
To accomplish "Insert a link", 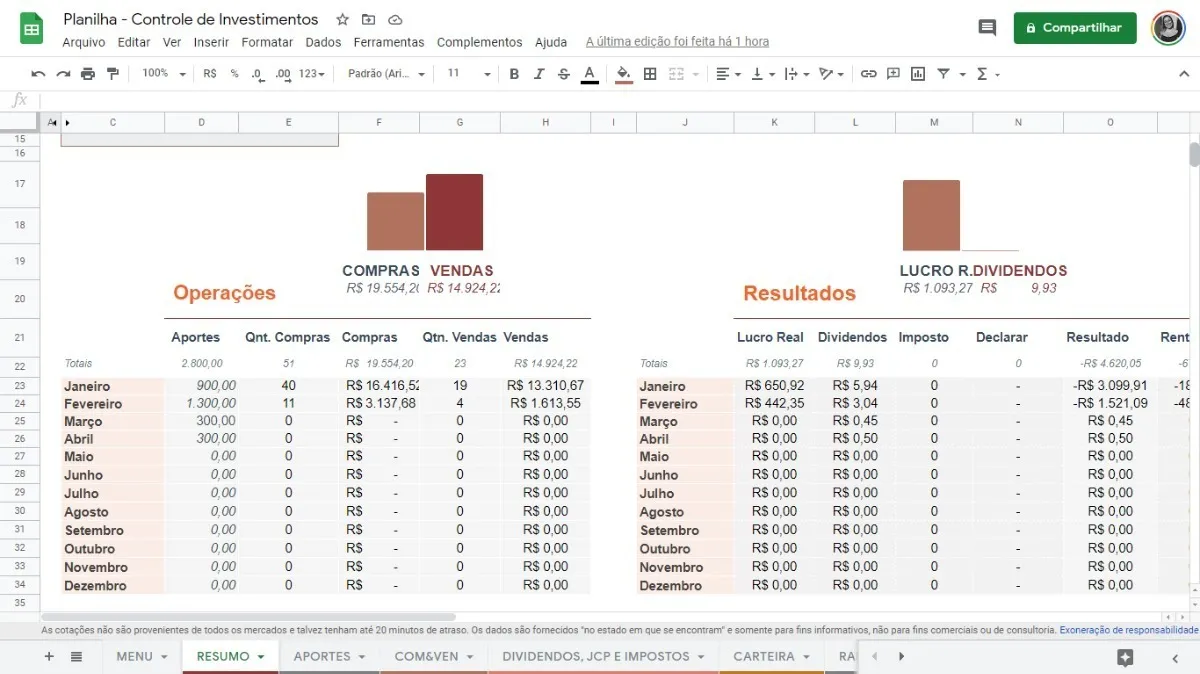I will [x=868, y=74].
